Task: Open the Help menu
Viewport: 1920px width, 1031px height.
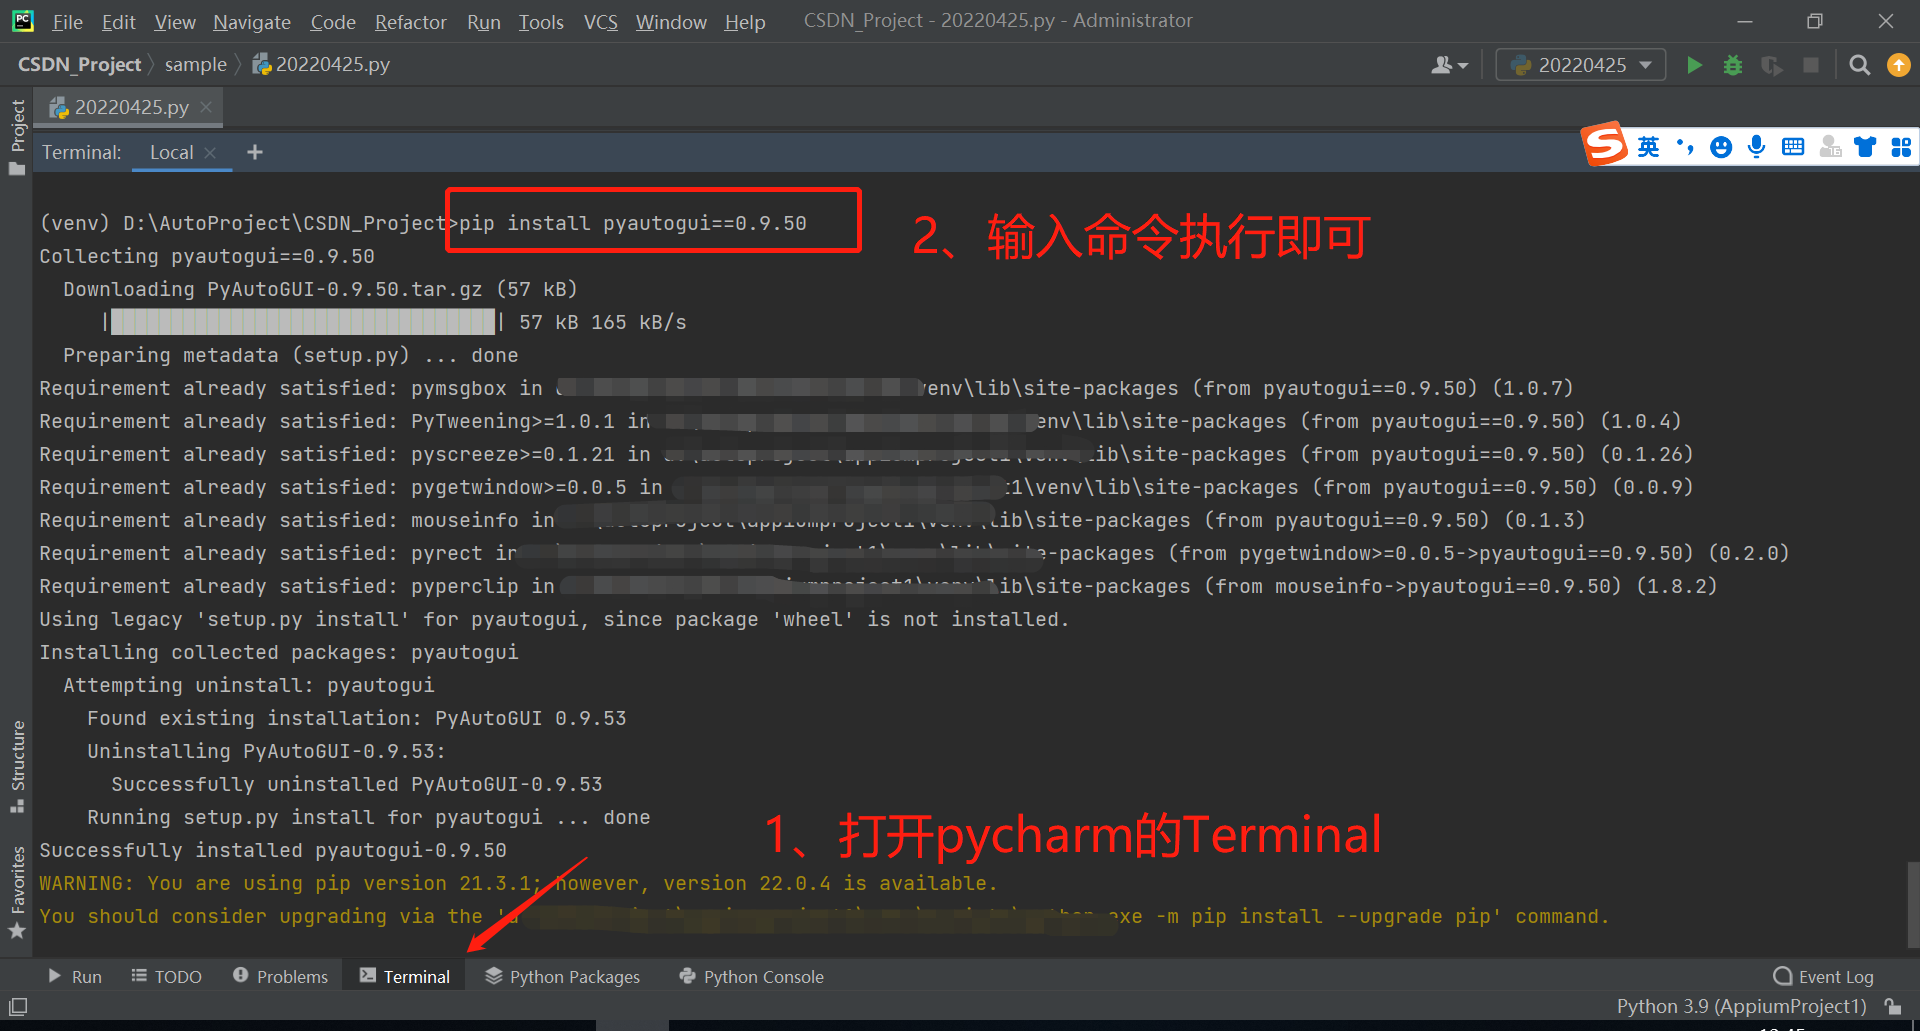Action: point(744,21)
